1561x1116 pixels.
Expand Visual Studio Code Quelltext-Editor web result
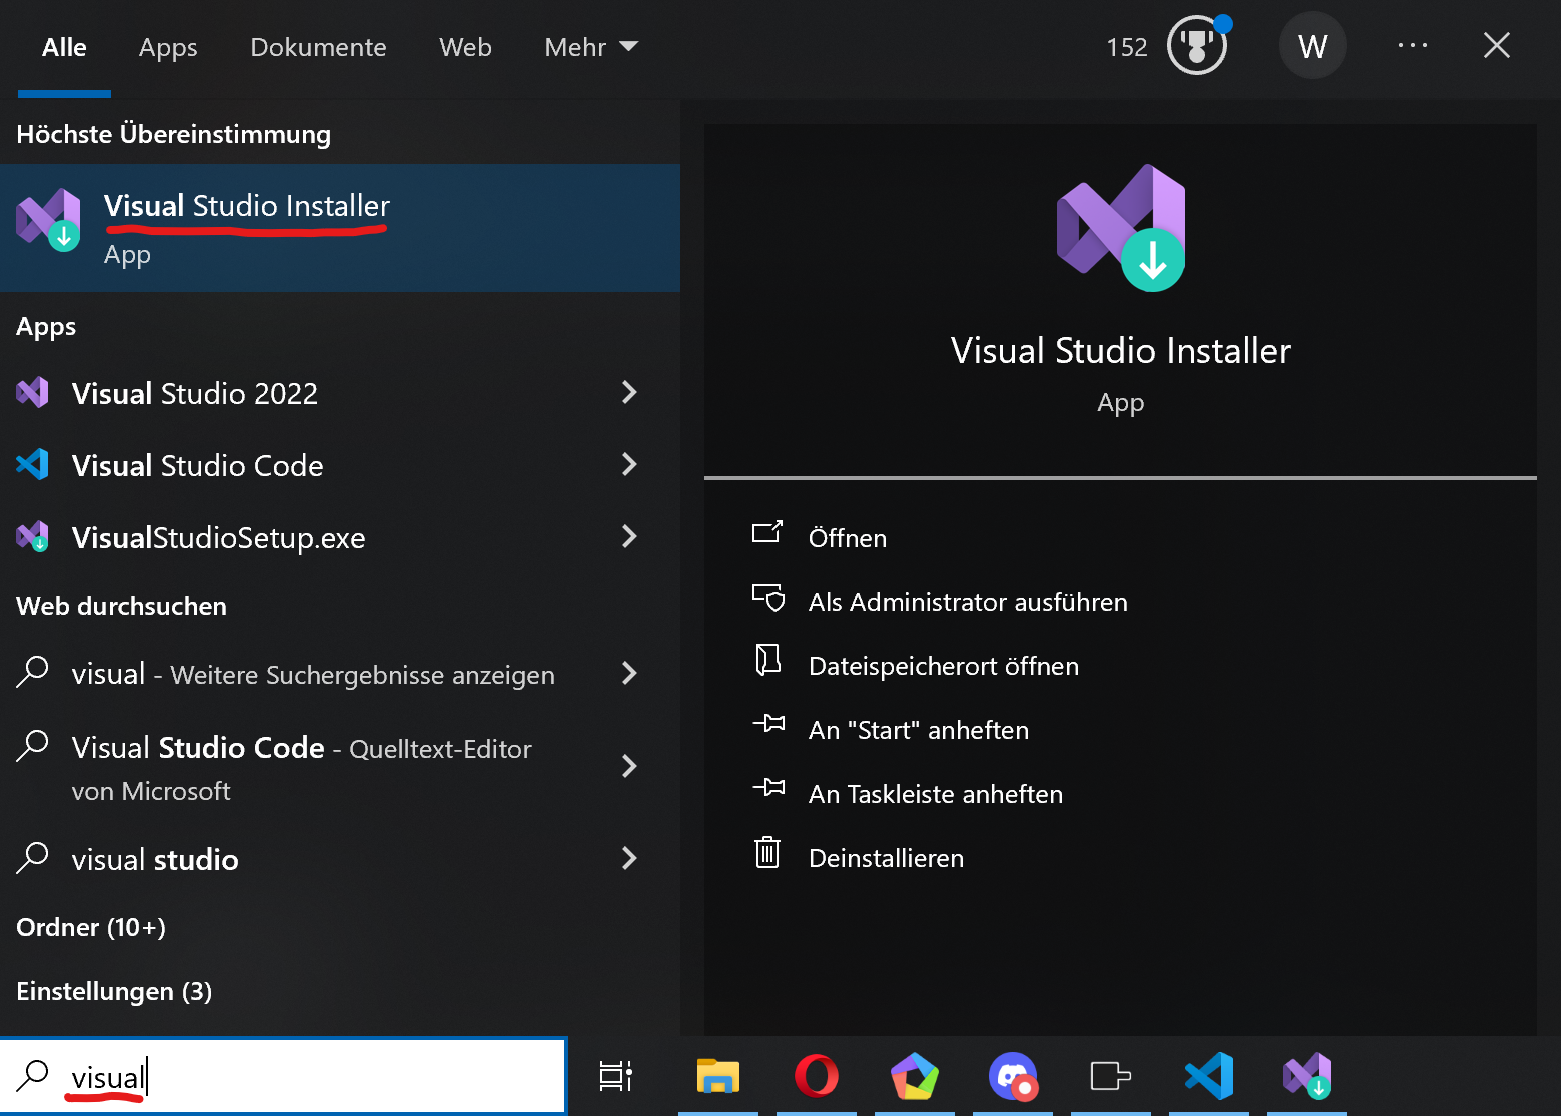[x=629, y=766]
